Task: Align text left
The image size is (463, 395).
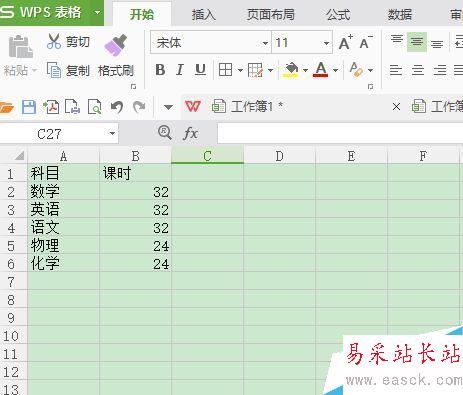Action: [x=396, y=70]
